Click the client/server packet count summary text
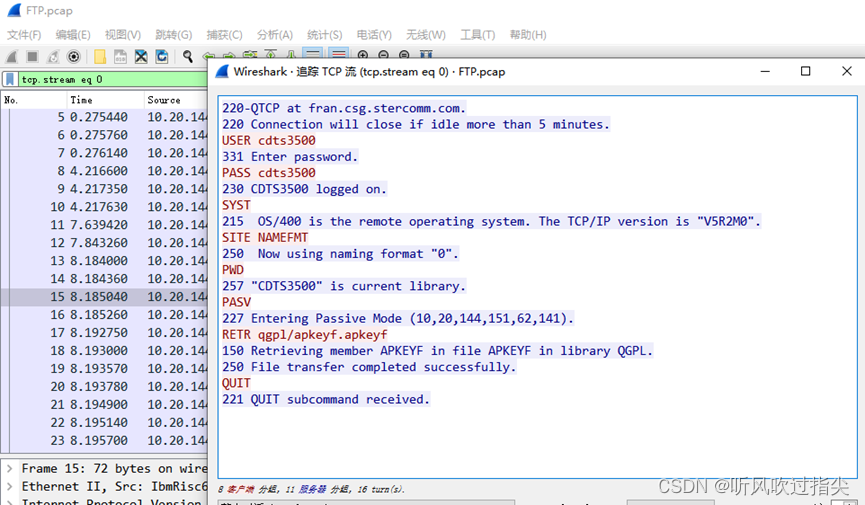 pos(311,490)
